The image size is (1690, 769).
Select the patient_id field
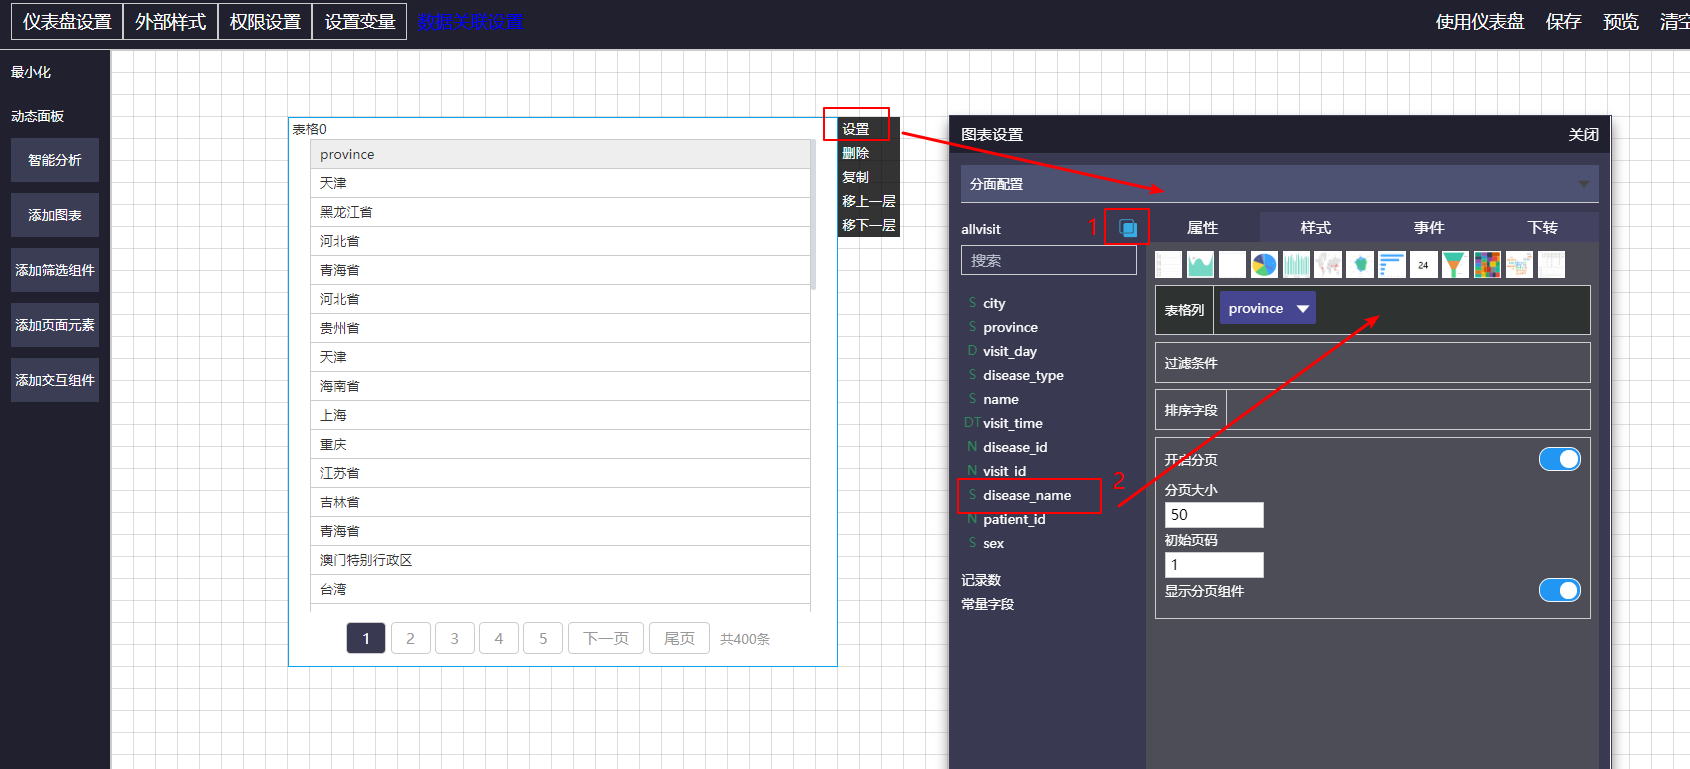coord(1014,519)
